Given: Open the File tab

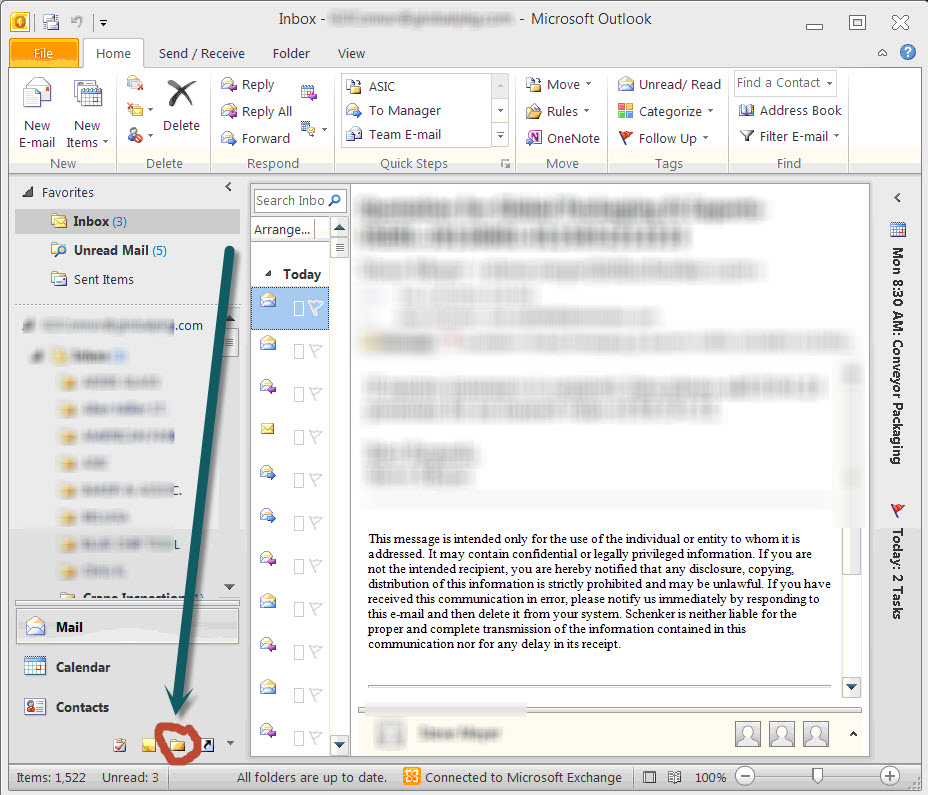Looking at the screenshot, I should 43,53.
